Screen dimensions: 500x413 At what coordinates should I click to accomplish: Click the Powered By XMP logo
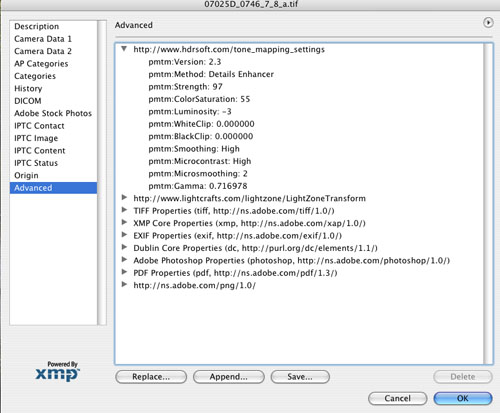pyautogui.click(x=58, y=371)
